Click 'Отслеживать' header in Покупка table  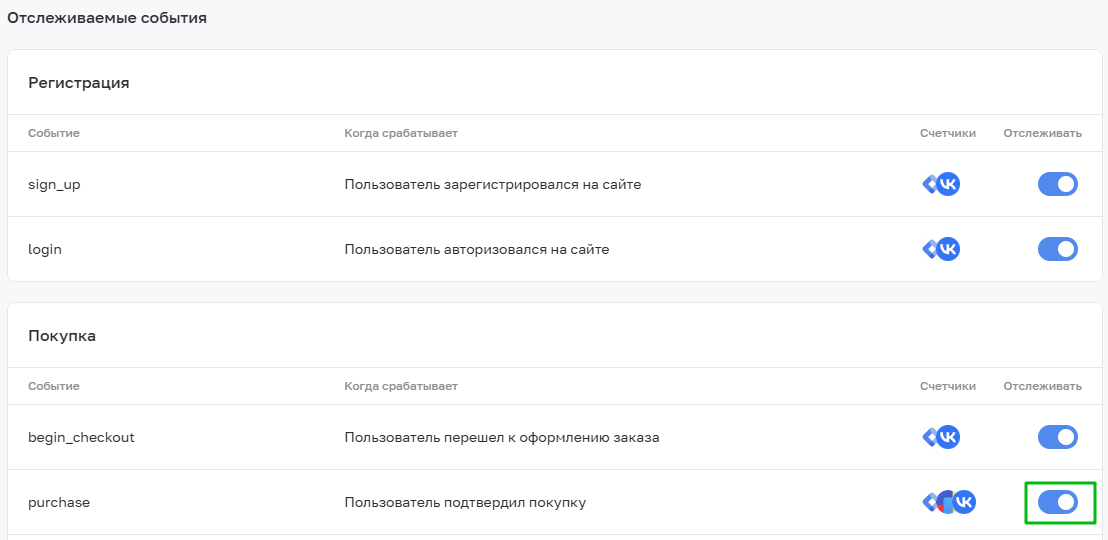[x=1042, y=386]
